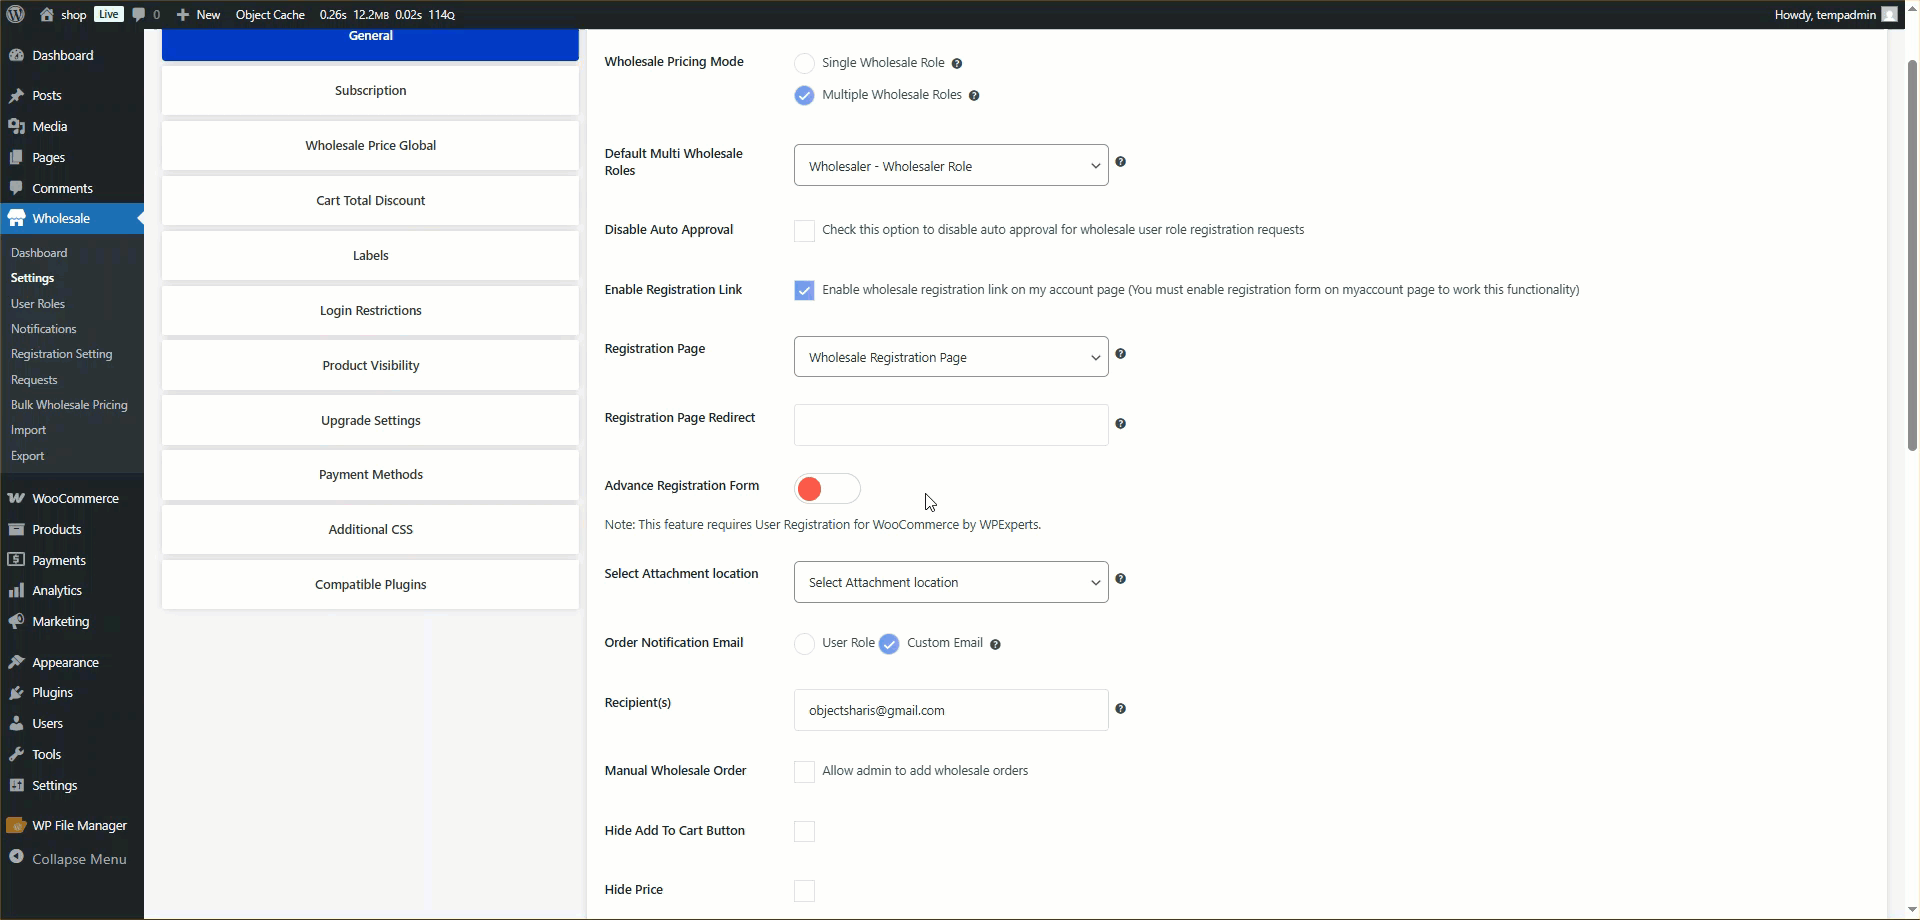The height and width of the screenshot is (920, 1920).
Task: Click the plus New icon in the admin bar
Action: [183, 15]
